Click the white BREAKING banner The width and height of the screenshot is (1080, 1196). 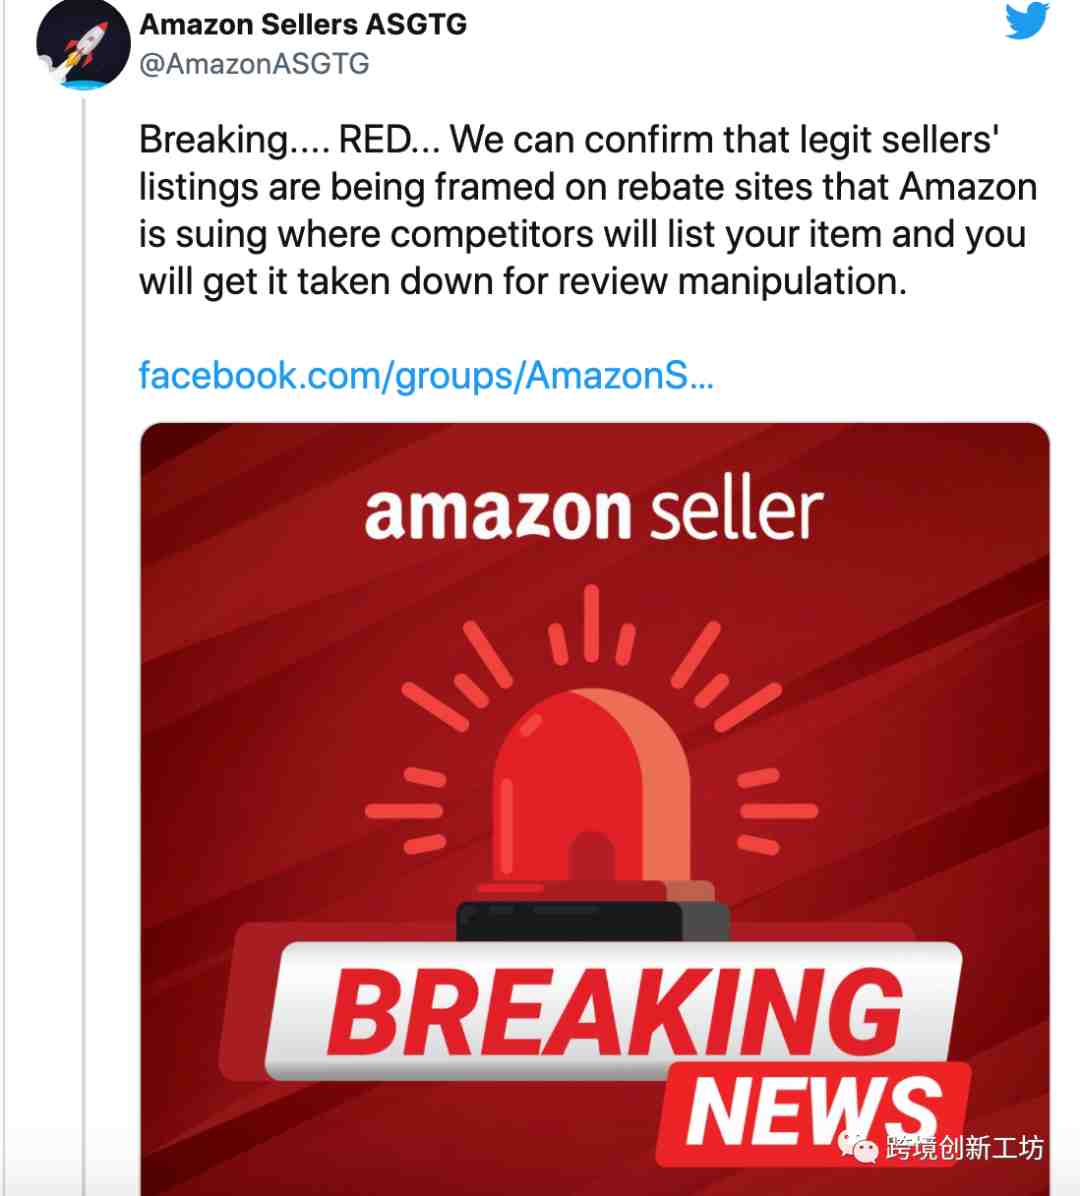click(614, 1010)
